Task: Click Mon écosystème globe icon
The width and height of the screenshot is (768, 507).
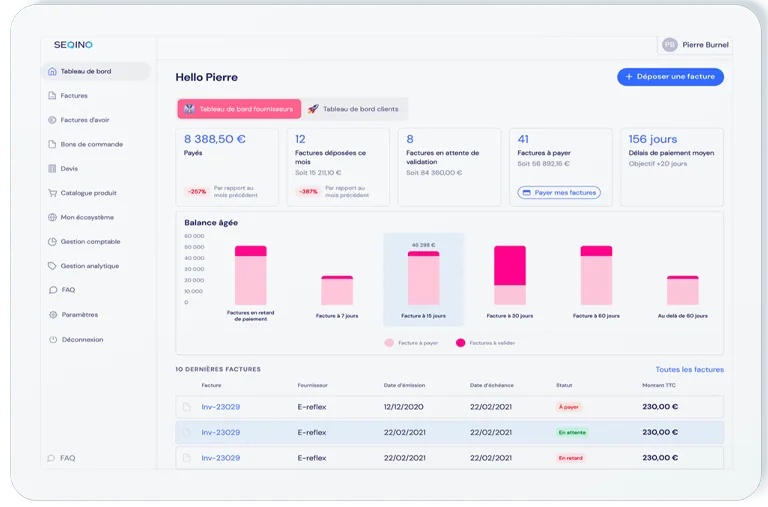Action: [x=52, y=217]
